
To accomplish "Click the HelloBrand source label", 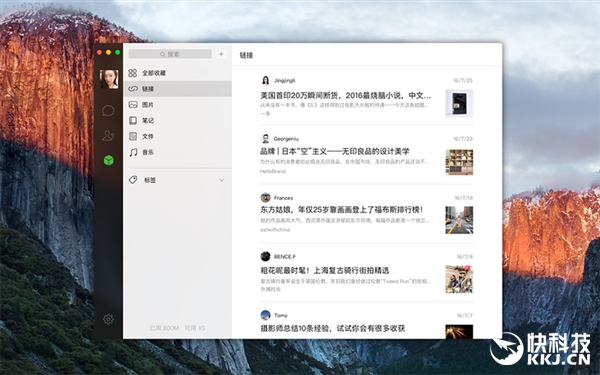I will click(x=273, y=171).
